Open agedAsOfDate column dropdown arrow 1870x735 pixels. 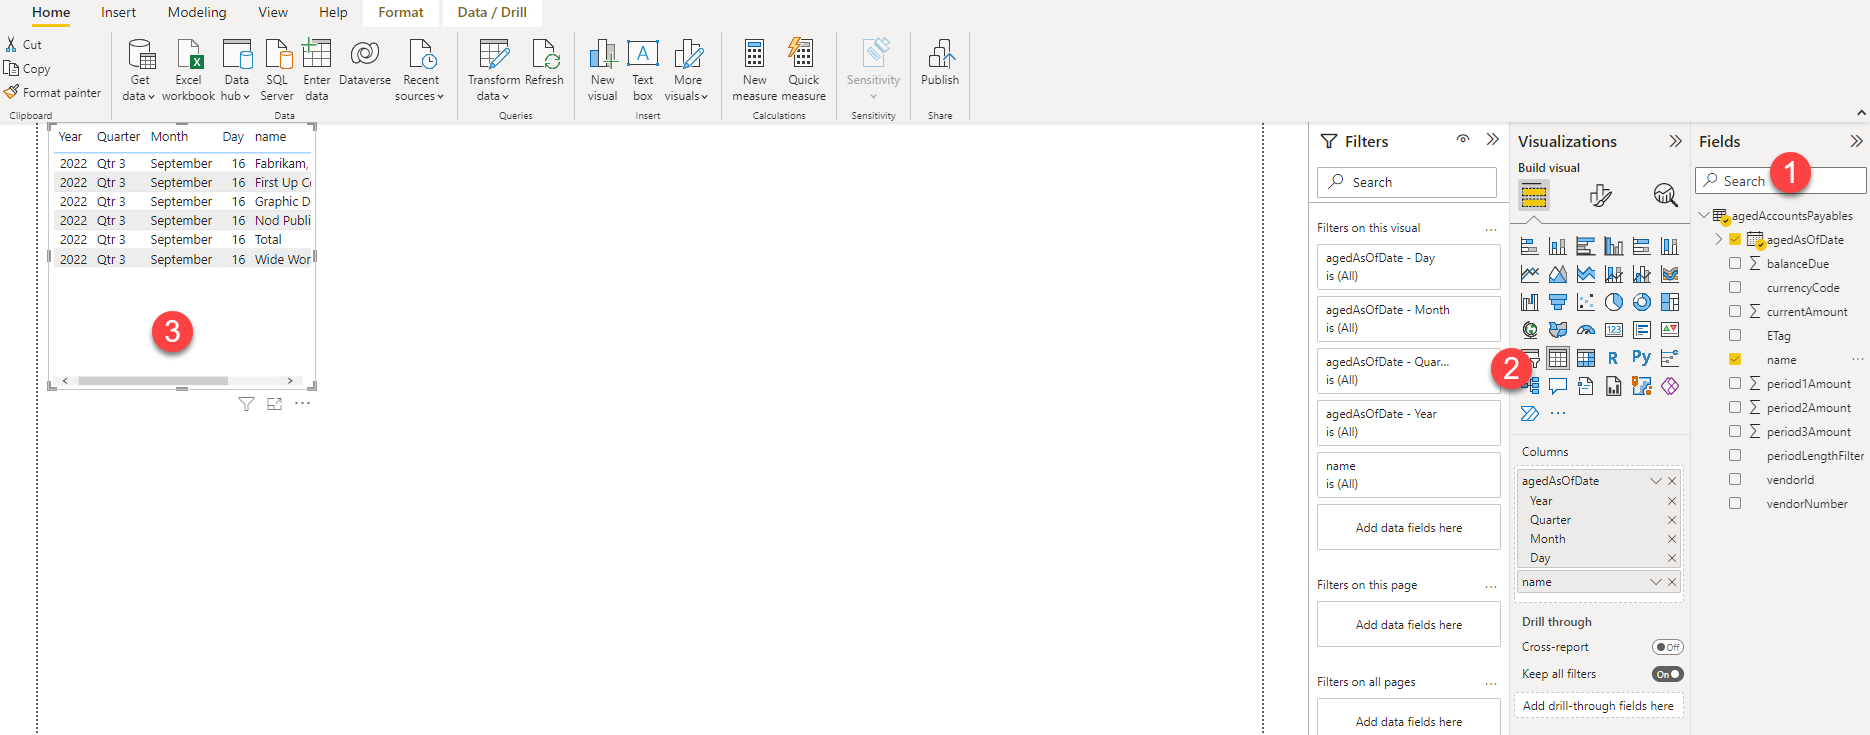tap(1656, 481)
